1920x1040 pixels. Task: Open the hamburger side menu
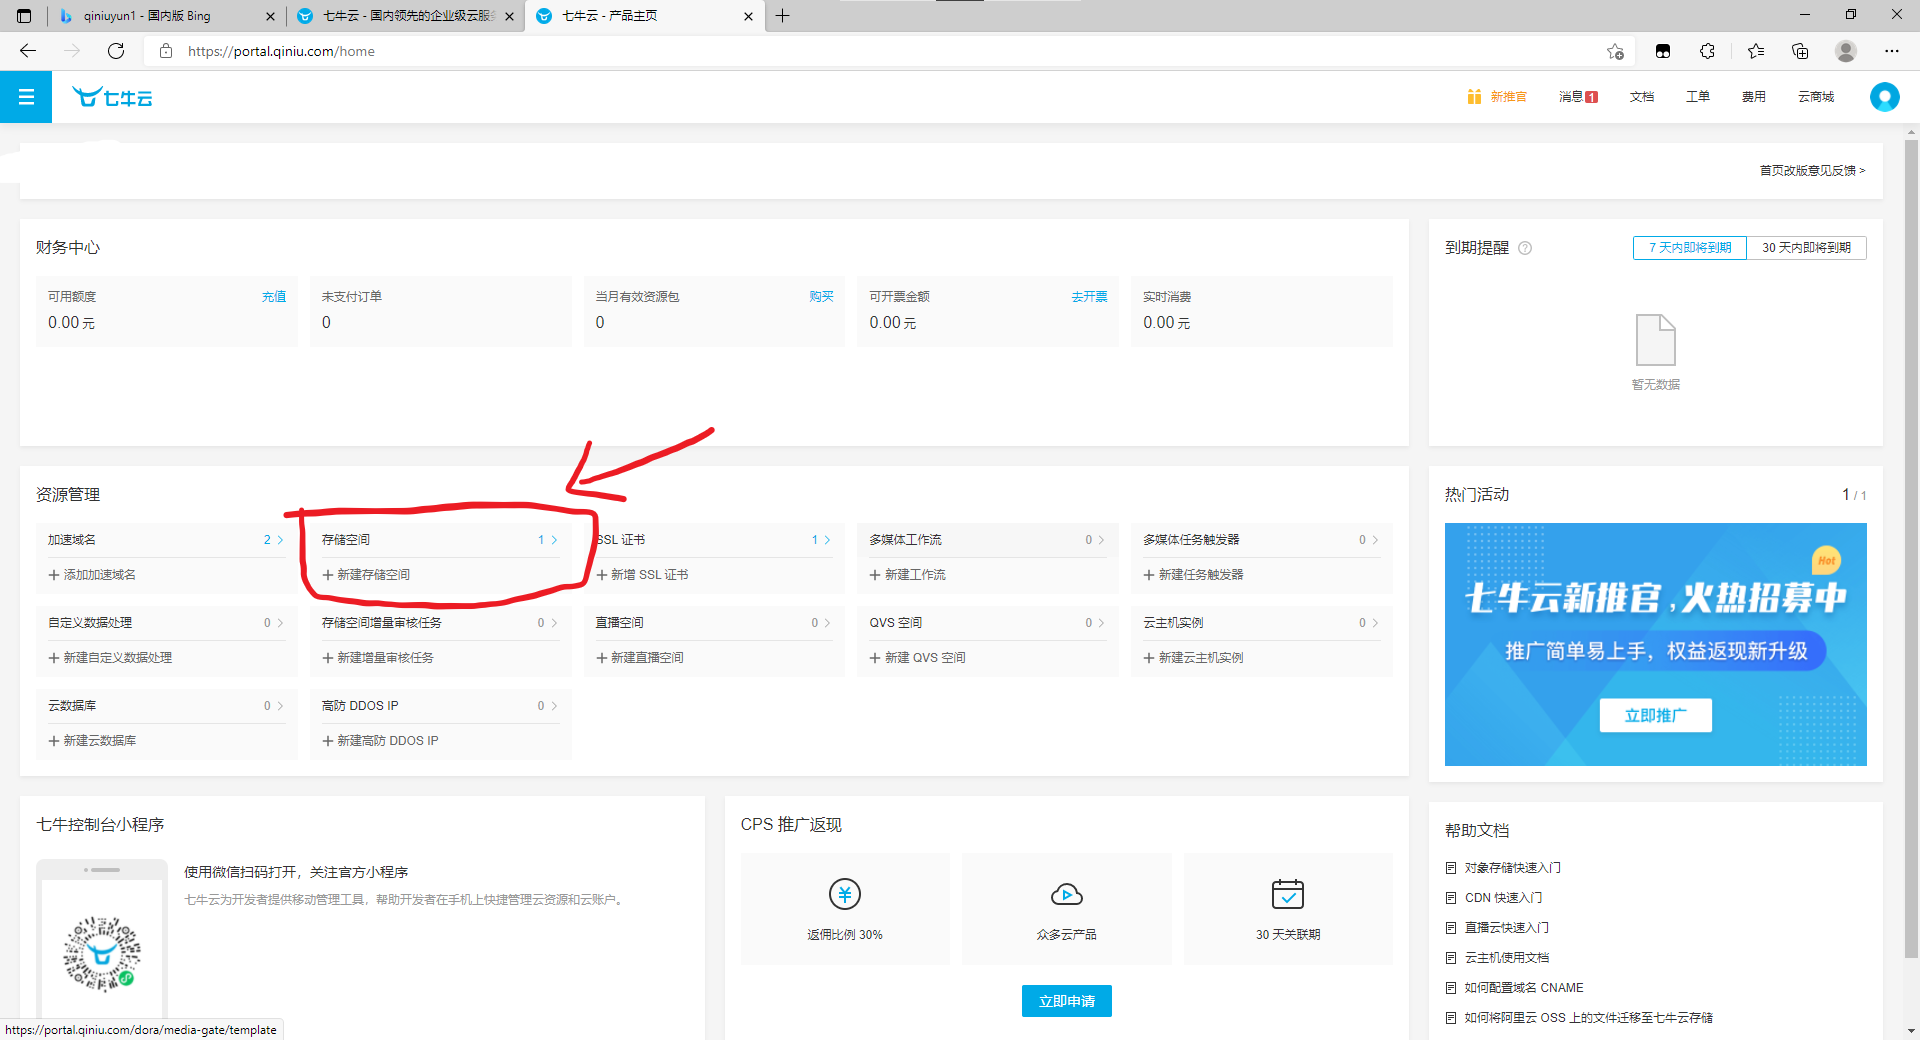tap(26, 97)
